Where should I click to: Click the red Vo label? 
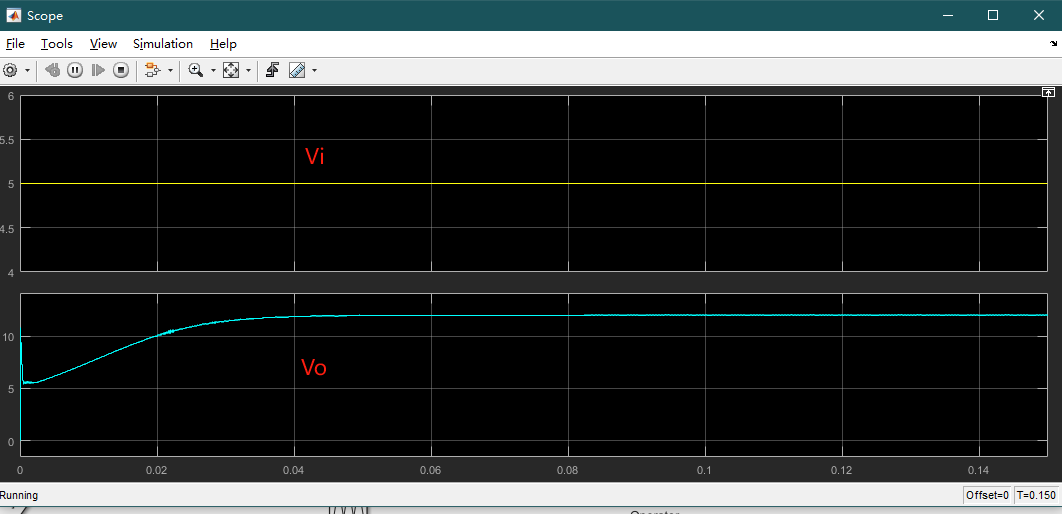pos(314,368)
